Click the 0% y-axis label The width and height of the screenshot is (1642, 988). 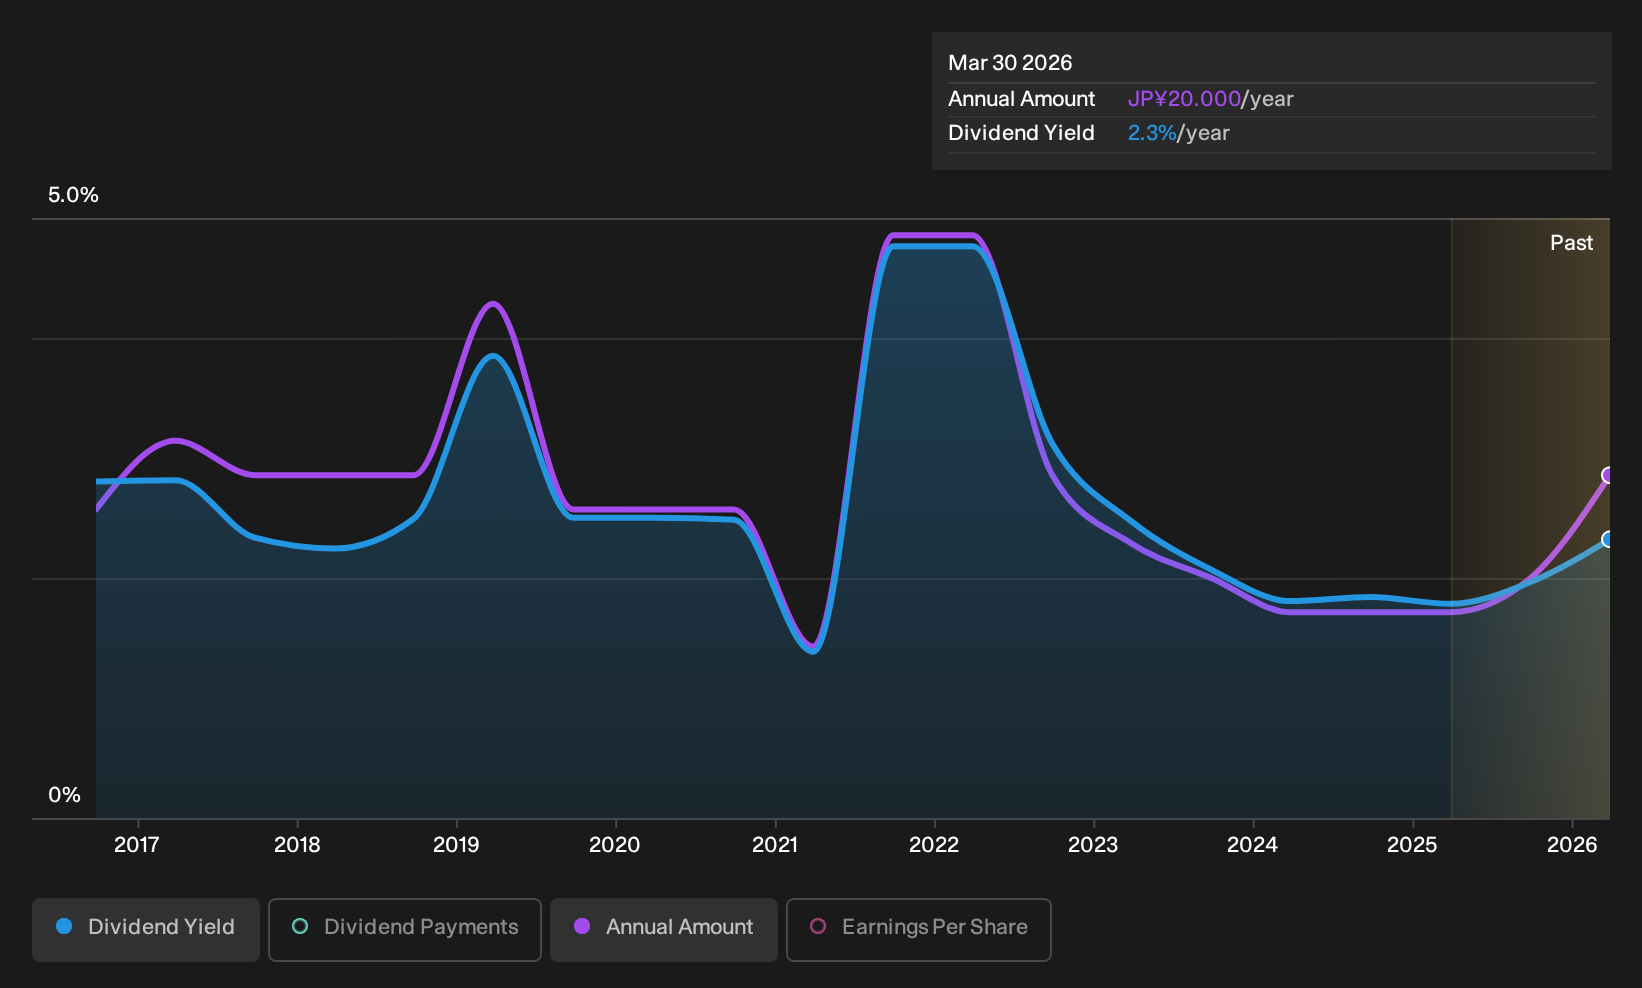coord(64,795)
